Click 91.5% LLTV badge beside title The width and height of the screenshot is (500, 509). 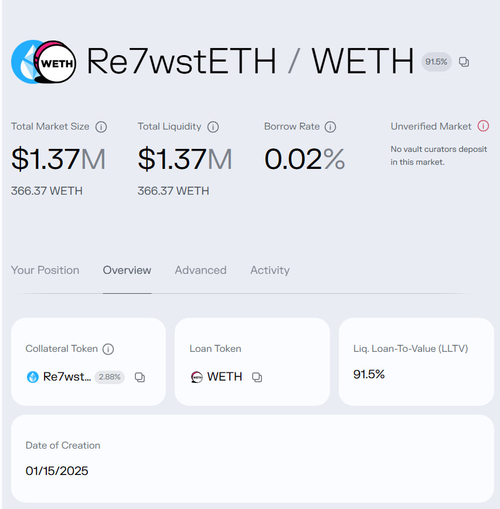click(436, 62)
